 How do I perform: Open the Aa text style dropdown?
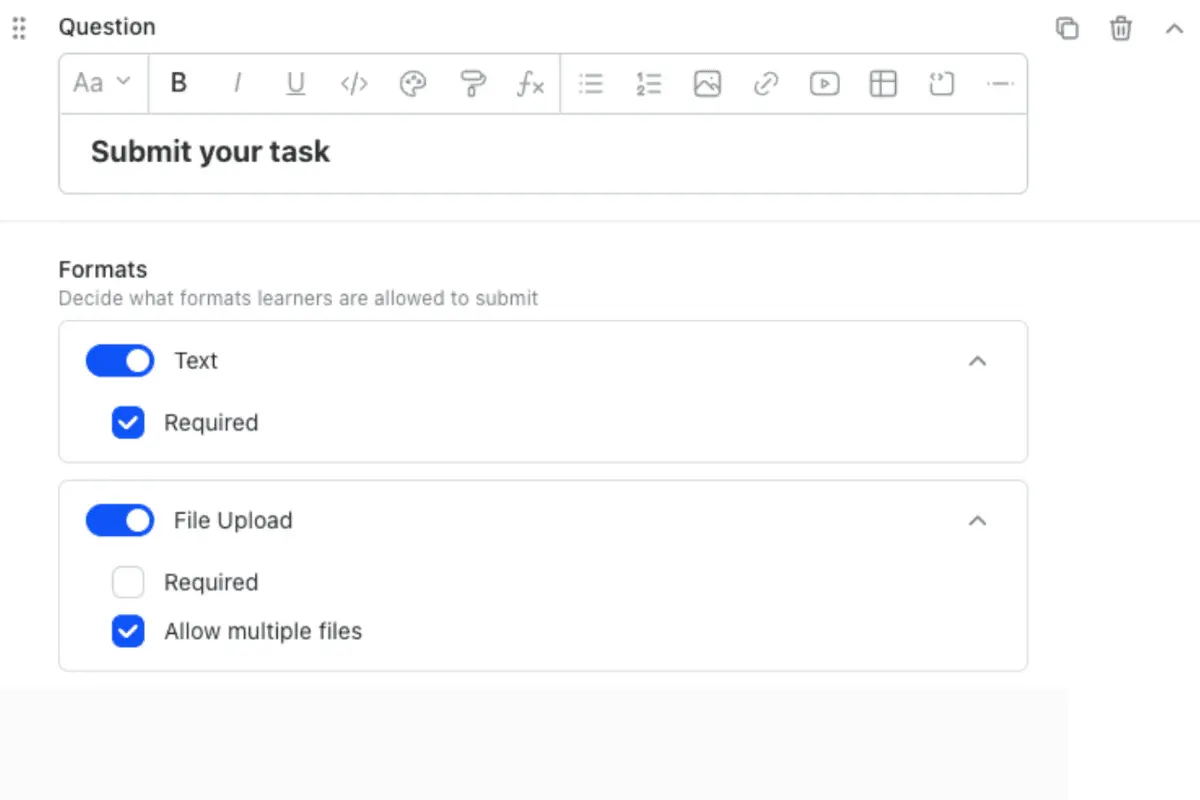pos(103,83)
